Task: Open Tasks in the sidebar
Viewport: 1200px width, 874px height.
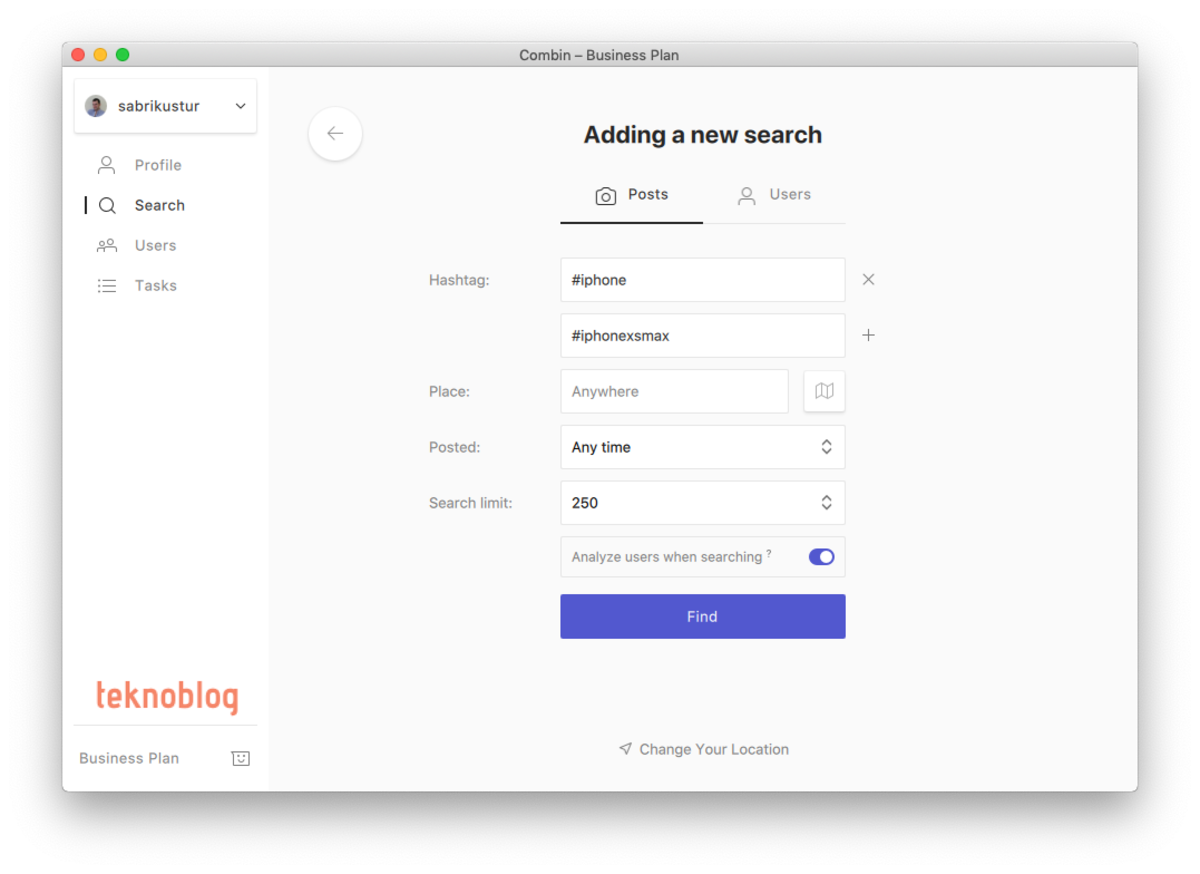Action: [155, 286]
